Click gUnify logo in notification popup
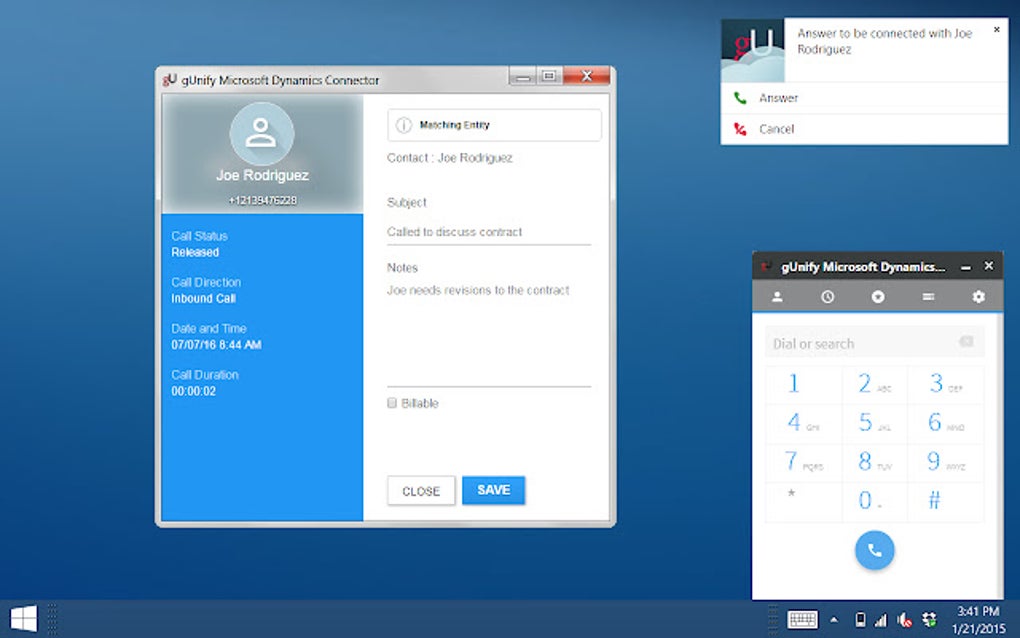The image size is (1020, 638). pos(753,50)
